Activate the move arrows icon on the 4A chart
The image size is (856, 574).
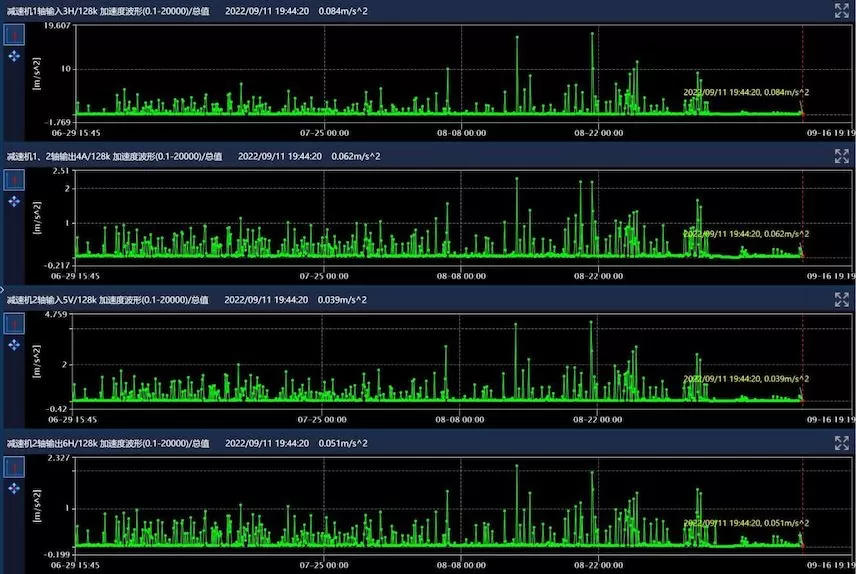coord(14,201)
